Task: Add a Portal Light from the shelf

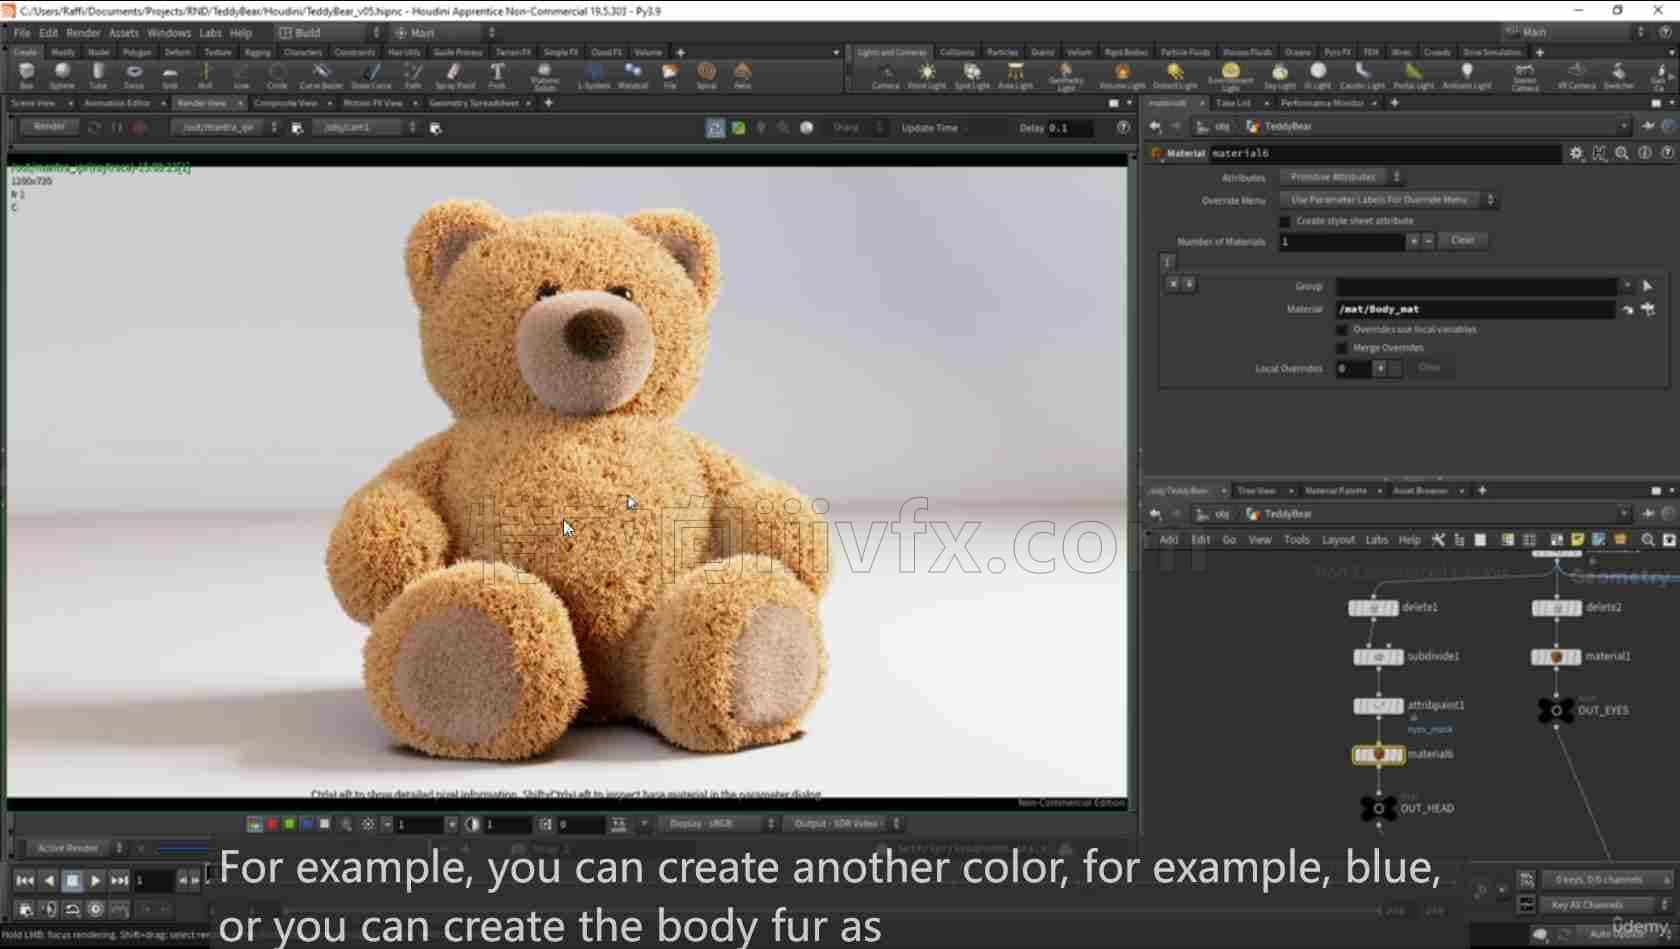Action: click(1413, 75)
